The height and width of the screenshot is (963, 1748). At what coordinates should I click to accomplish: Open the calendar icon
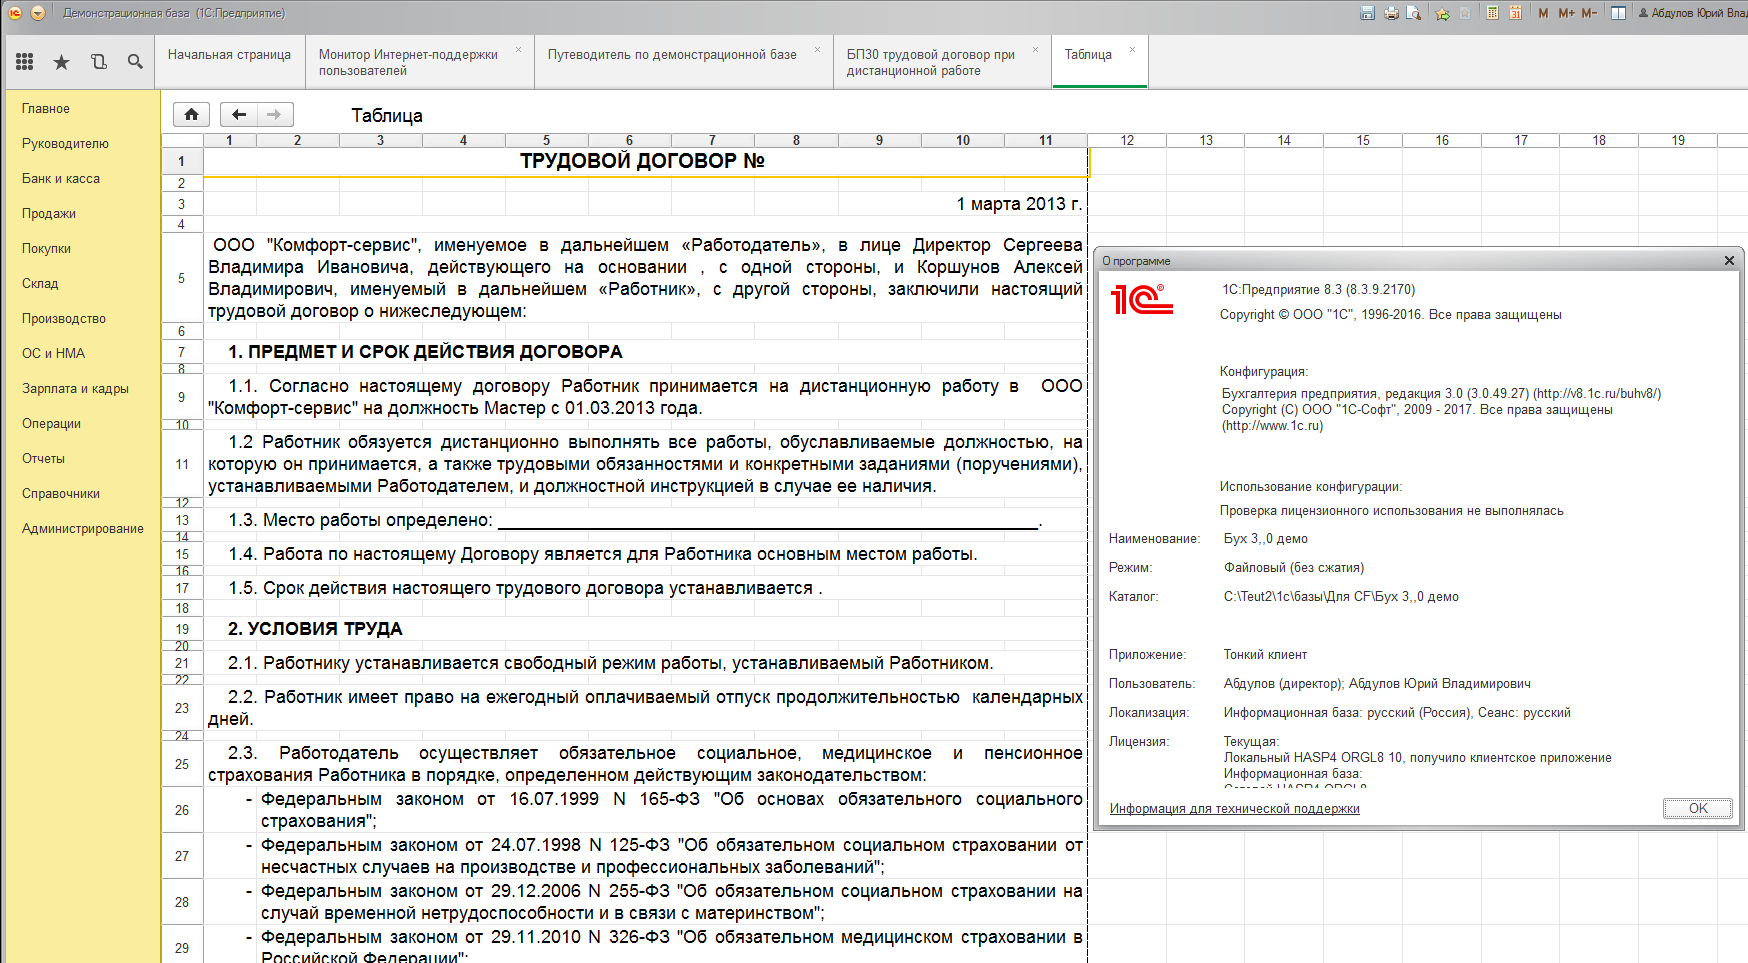coord(1515,13)
